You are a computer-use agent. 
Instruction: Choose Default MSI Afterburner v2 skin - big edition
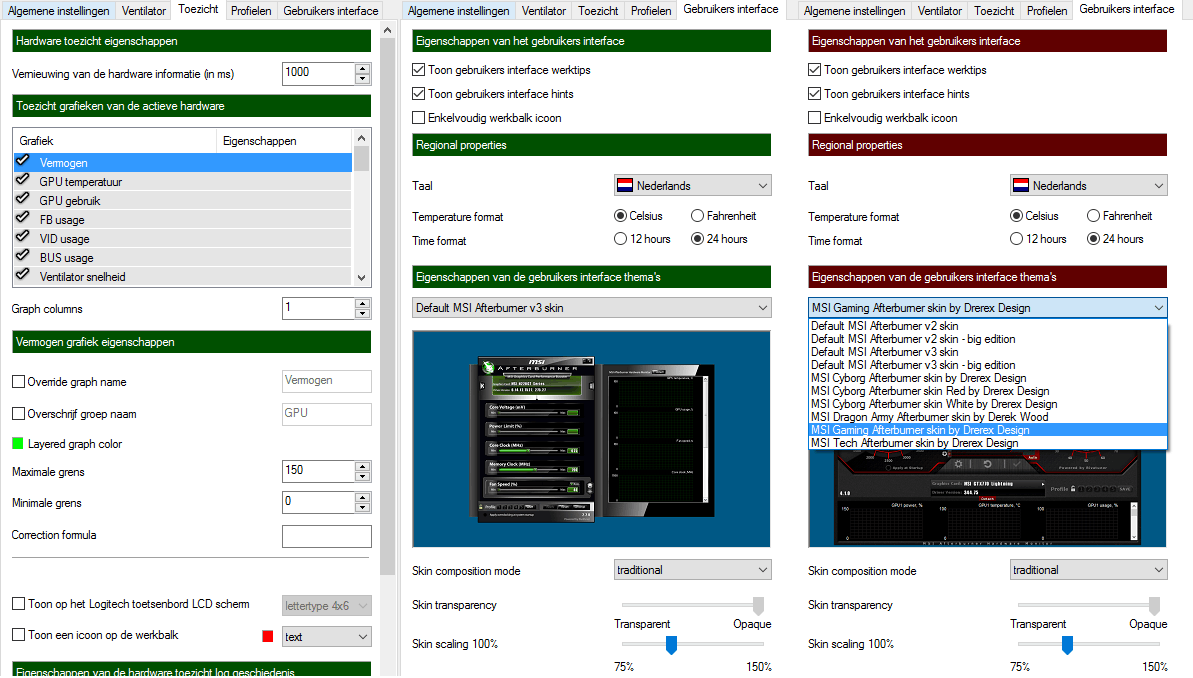click(988, 339)
